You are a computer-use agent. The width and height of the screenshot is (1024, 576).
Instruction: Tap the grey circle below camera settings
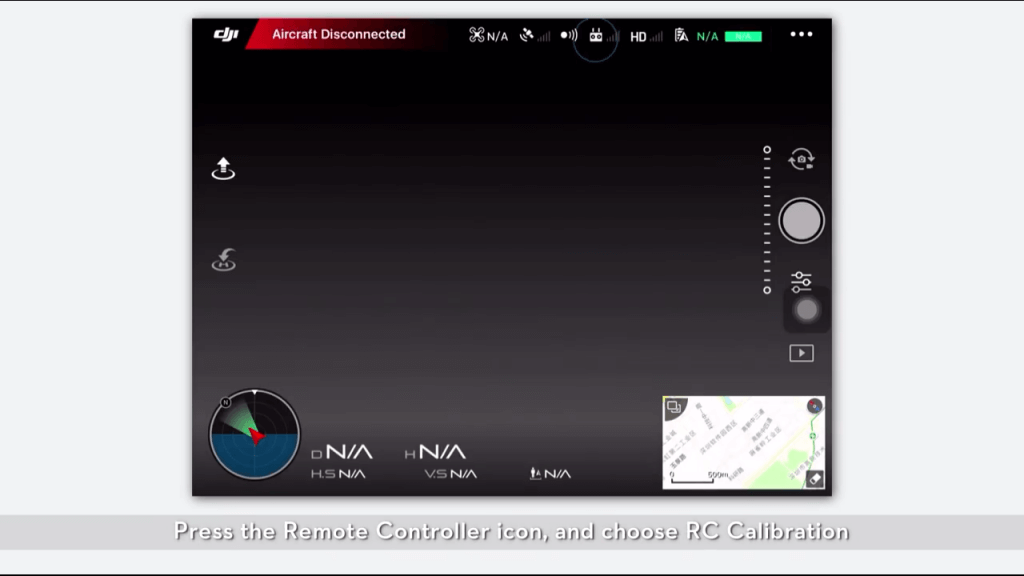tap(807, 310)
